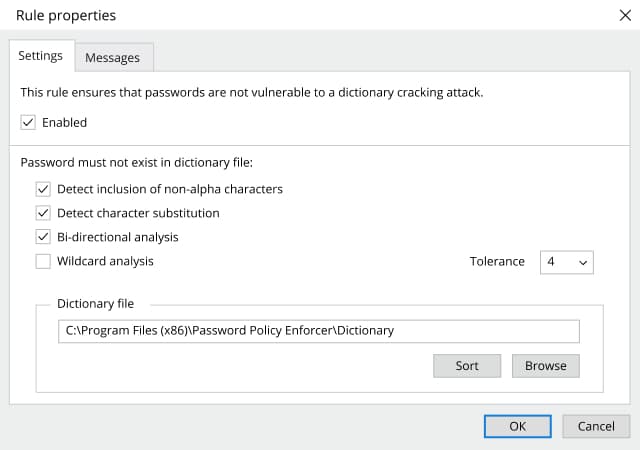The image size is (640, 450).
Task: Click the Detect character substitution label
Action: click(x=138, y=213)
